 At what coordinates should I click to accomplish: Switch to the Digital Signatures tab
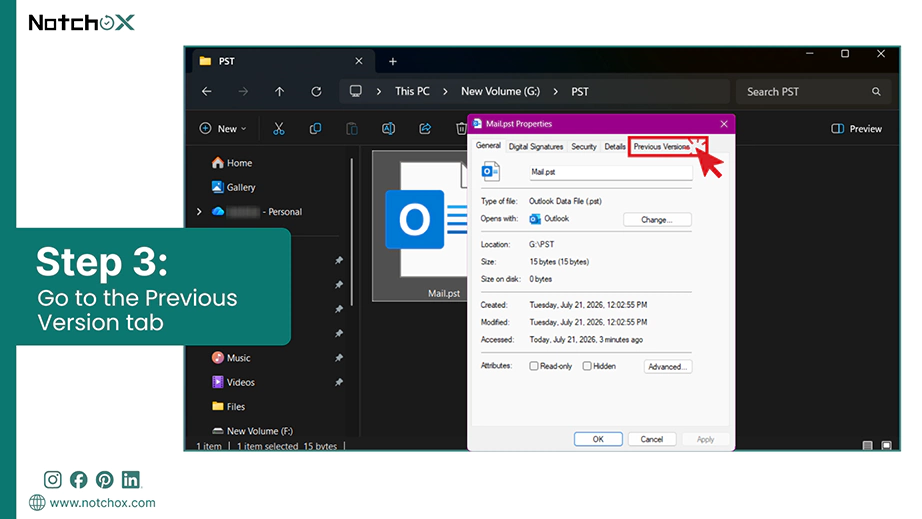pos(536,146)
